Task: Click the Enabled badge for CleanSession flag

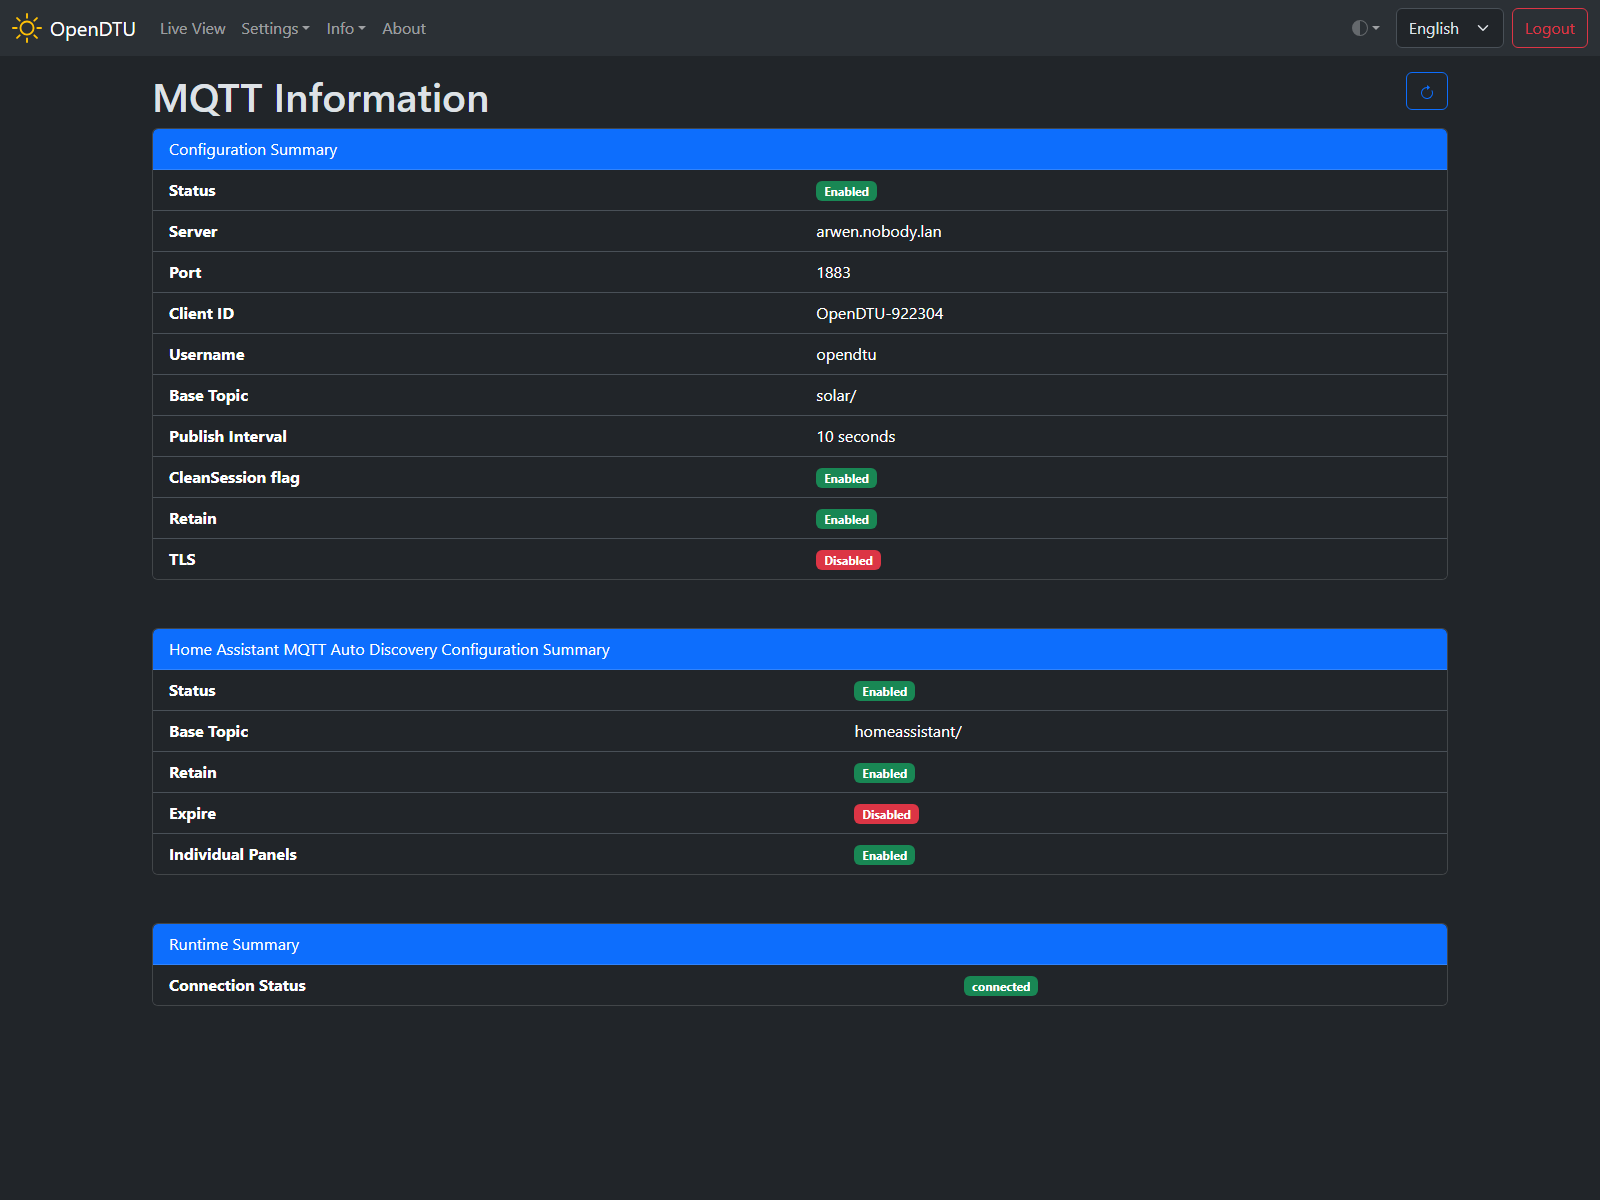Action: pyautogui.click(x=846, y=478)
